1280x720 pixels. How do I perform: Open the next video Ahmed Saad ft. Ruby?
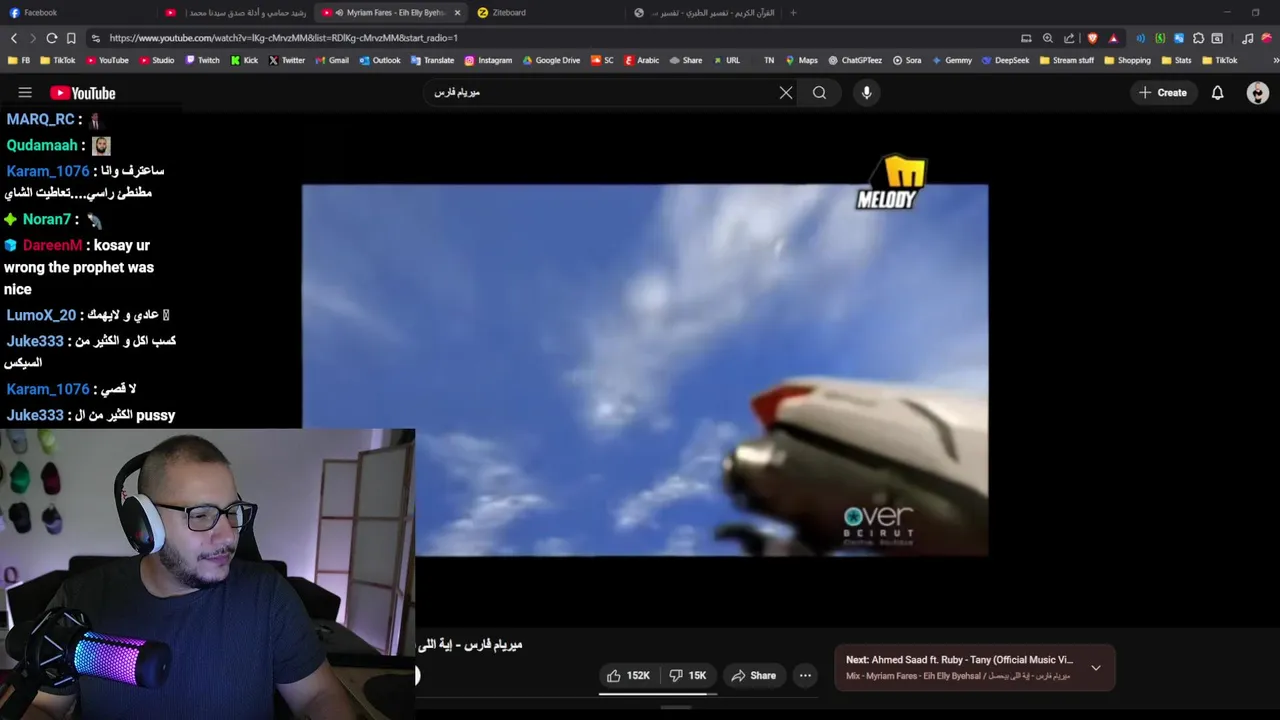958,660
